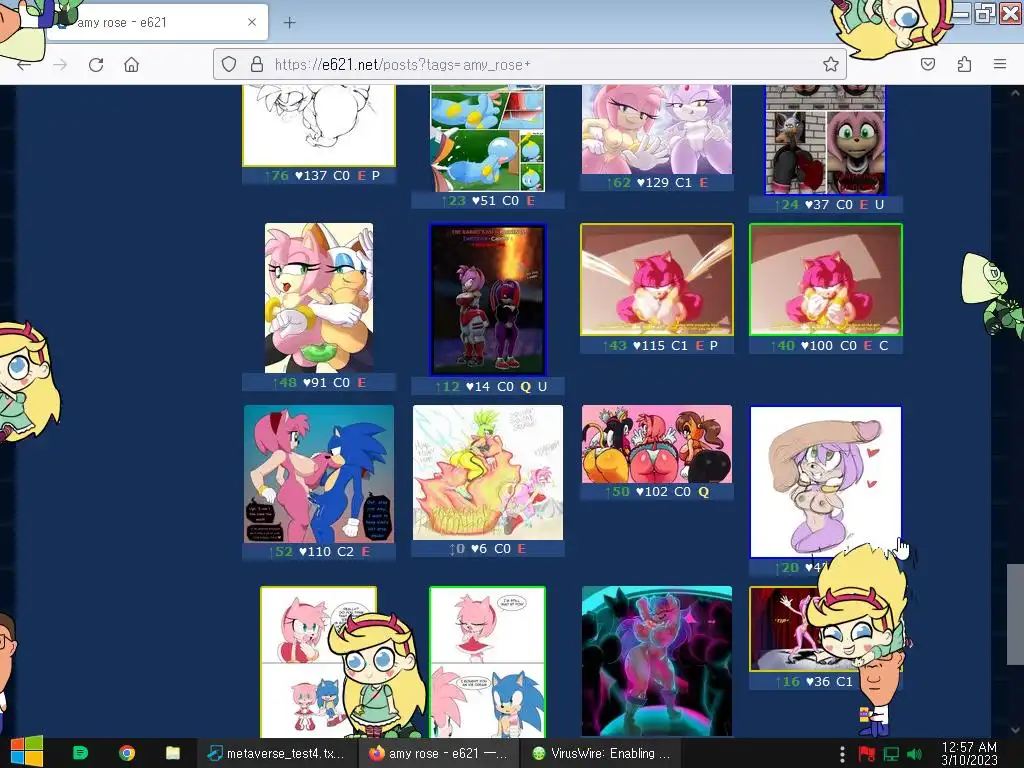
Task: Open the extensions puzzle icon
Action: [x=964, y=64]
